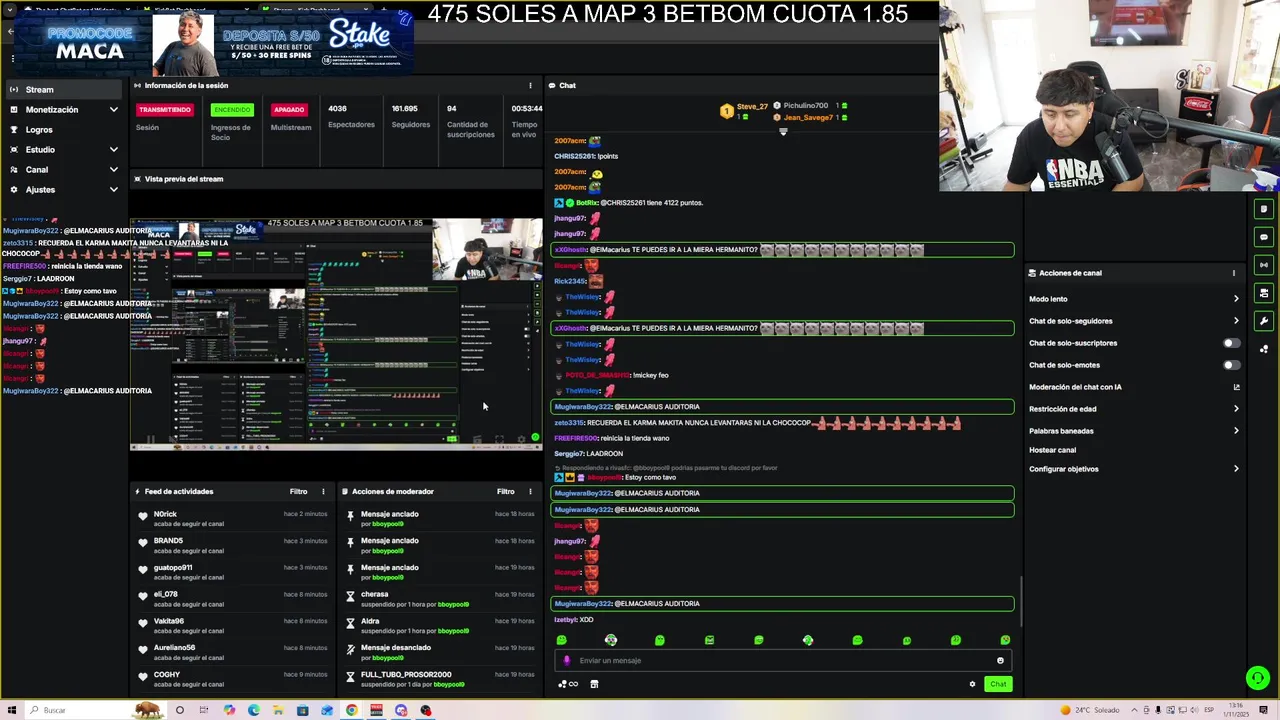Open Filtro in Acciones de moderador
The height and width of the screenshot is (720, 1280).
(x=505, y=491)
